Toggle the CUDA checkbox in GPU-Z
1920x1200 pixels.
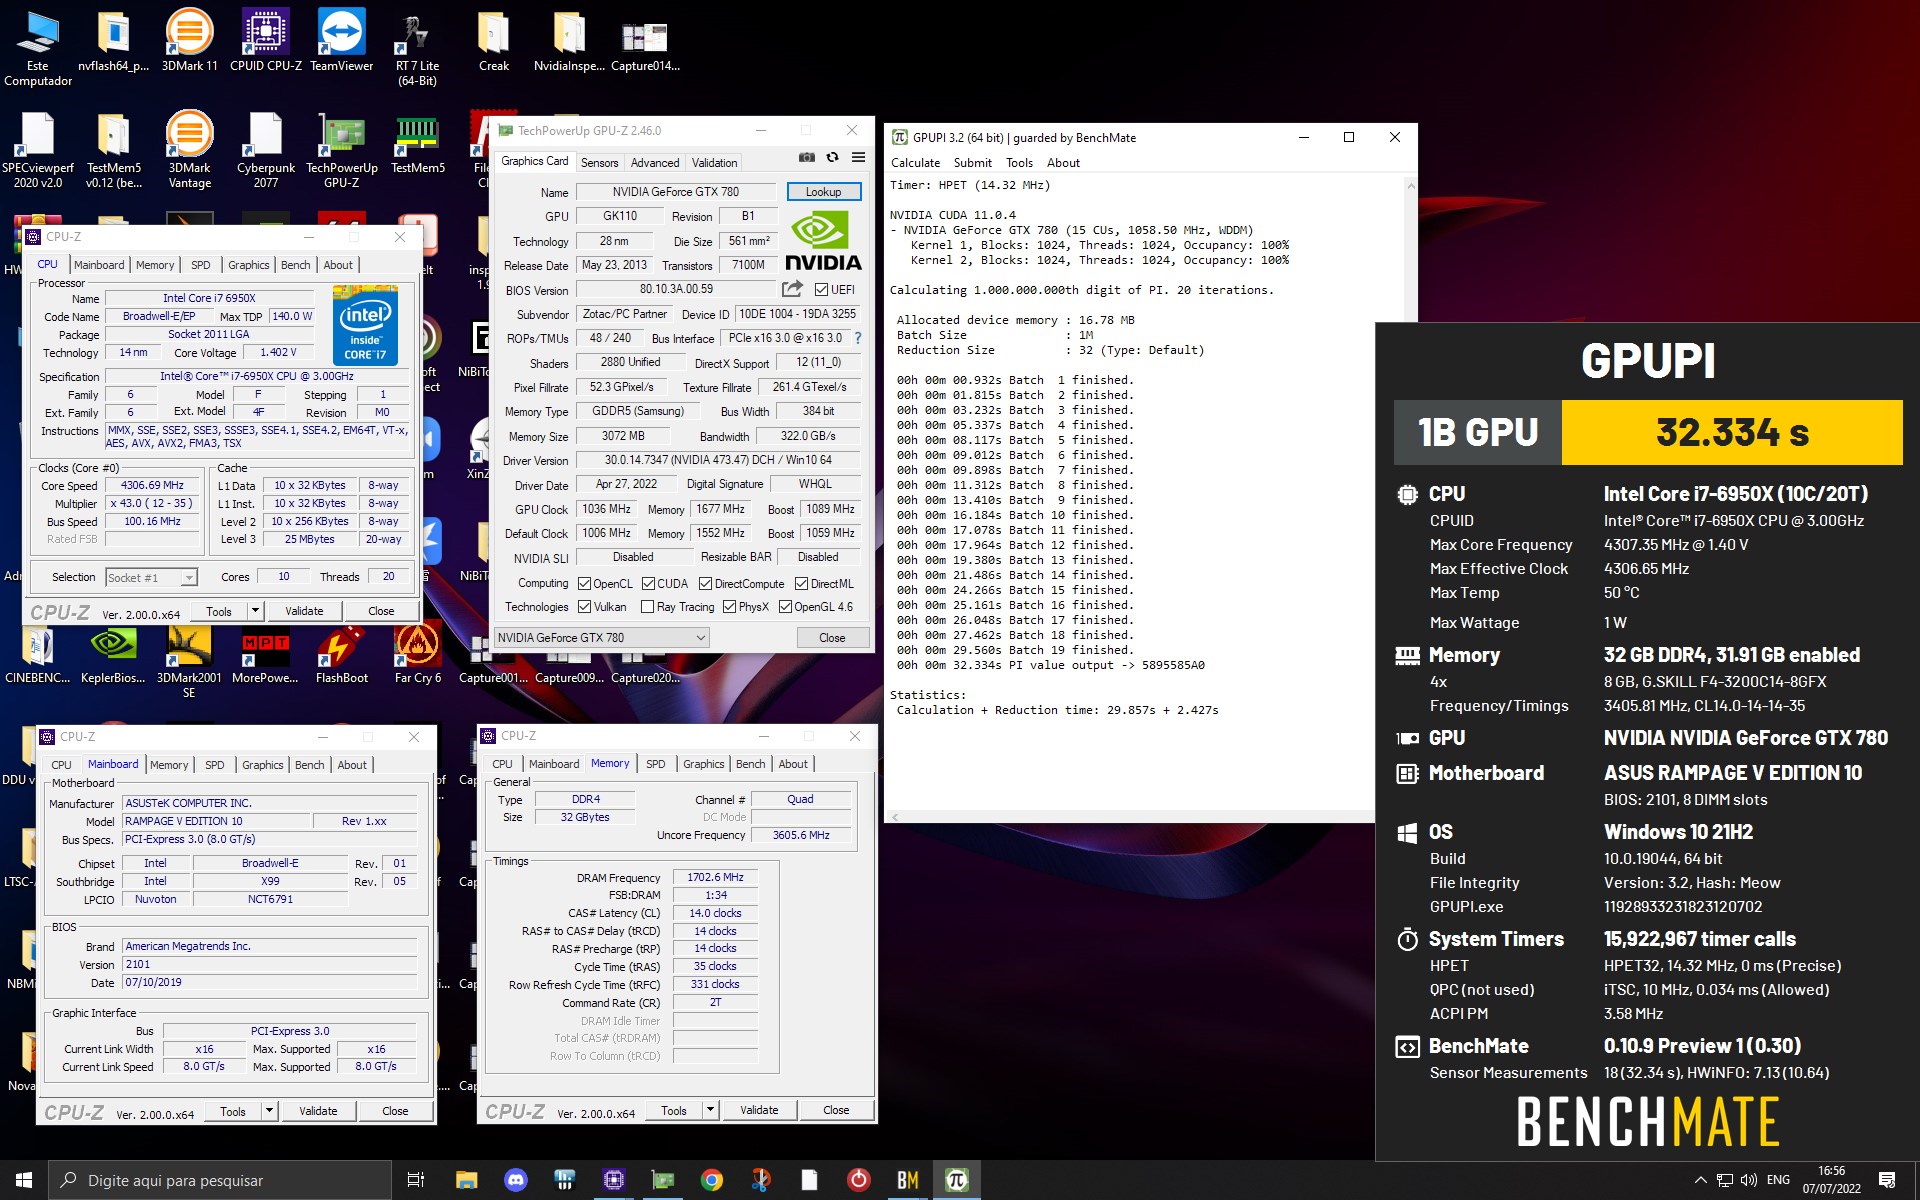(648, 584)
